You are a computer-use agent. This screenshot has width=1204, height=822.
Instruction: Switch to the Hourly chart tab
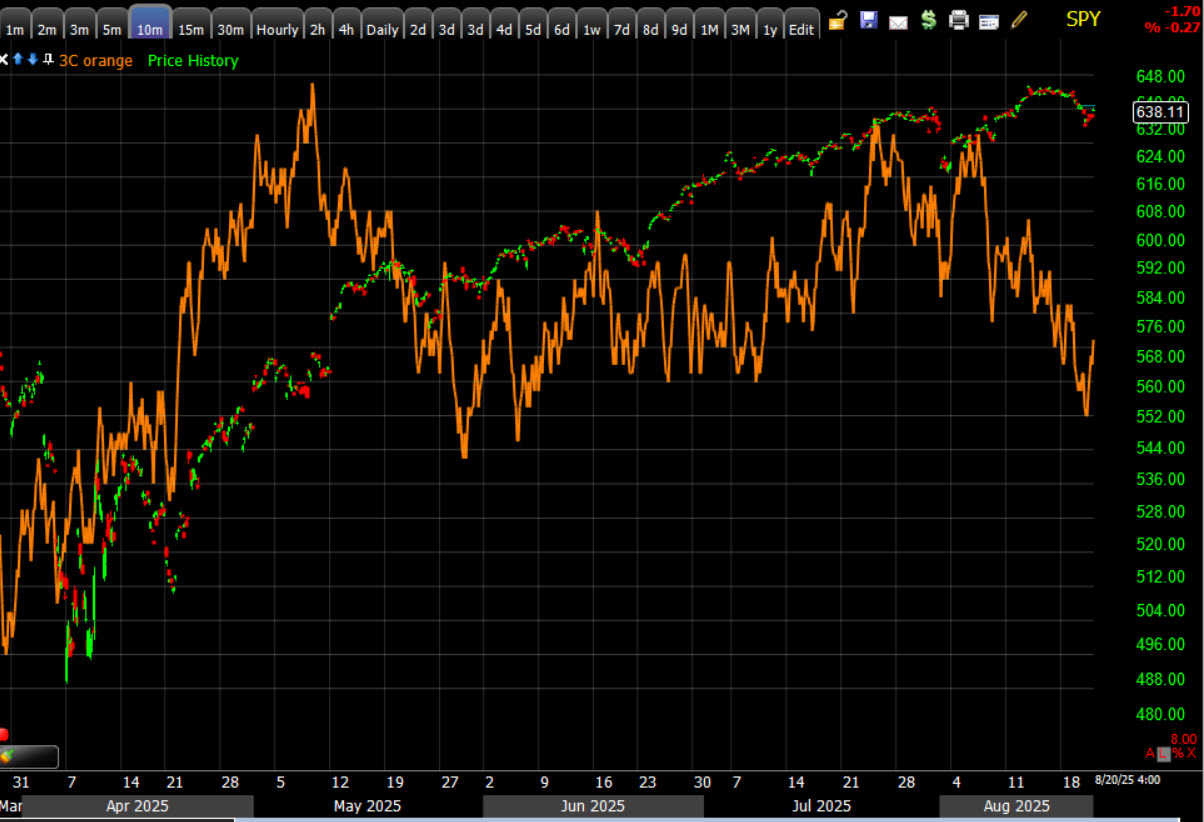point(277,29)
